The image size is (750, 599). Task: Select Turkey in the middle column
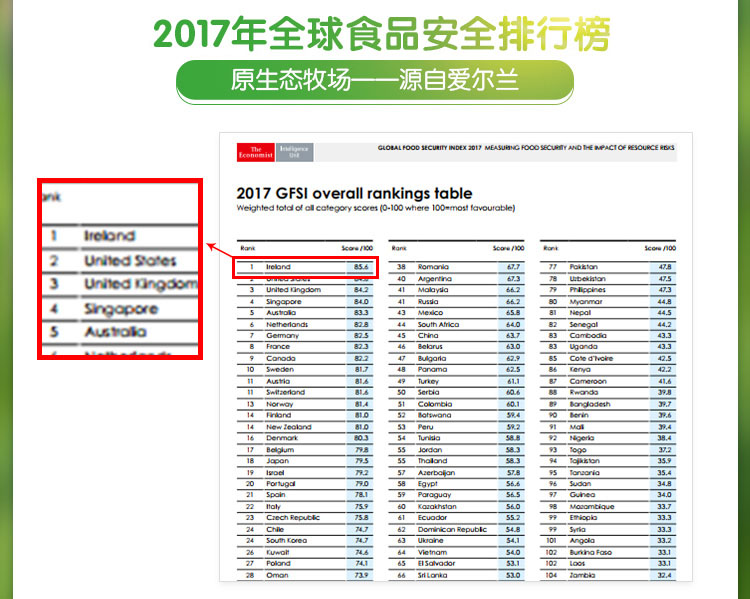click(x=428, y=381)
